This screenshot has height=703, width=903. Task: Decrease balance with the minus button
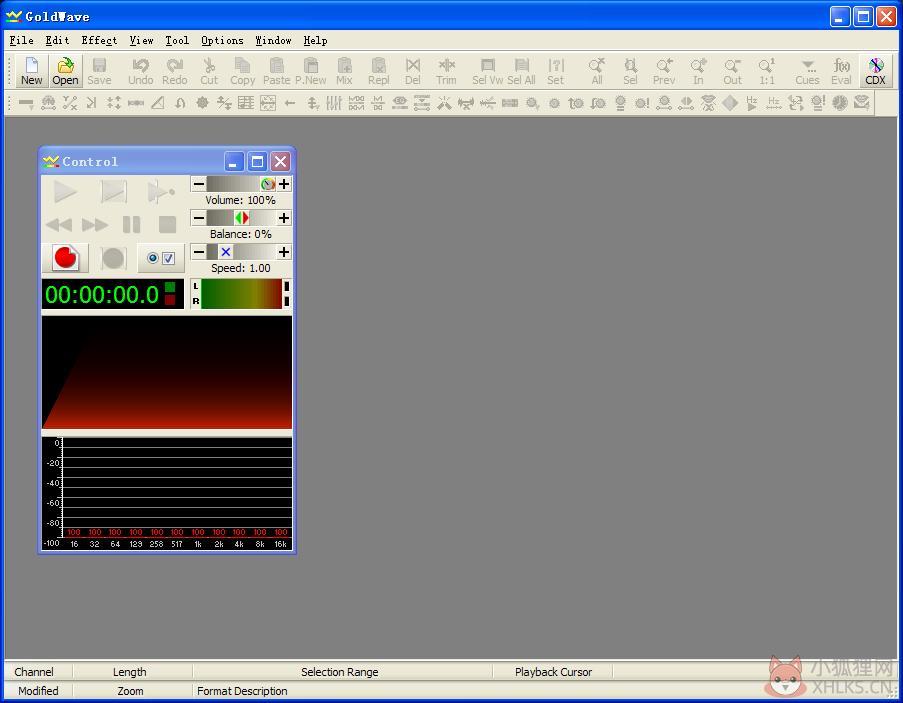pyautogui.click(x=199, y=218)
